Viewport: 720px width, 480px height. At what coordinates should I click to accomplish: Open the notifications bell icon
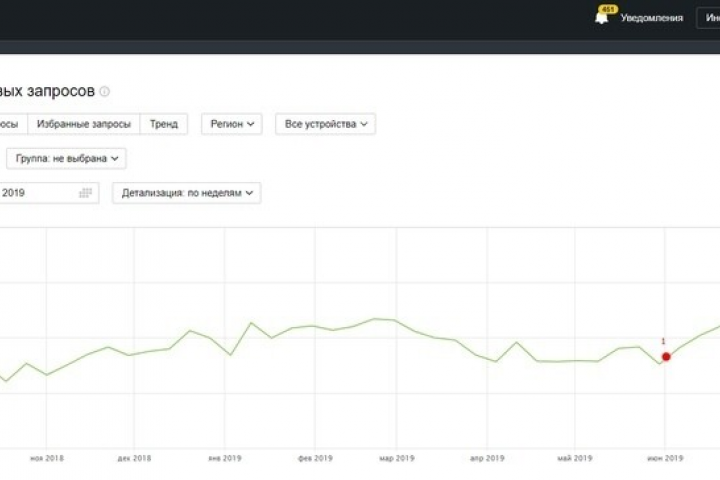tap(601, 18)
